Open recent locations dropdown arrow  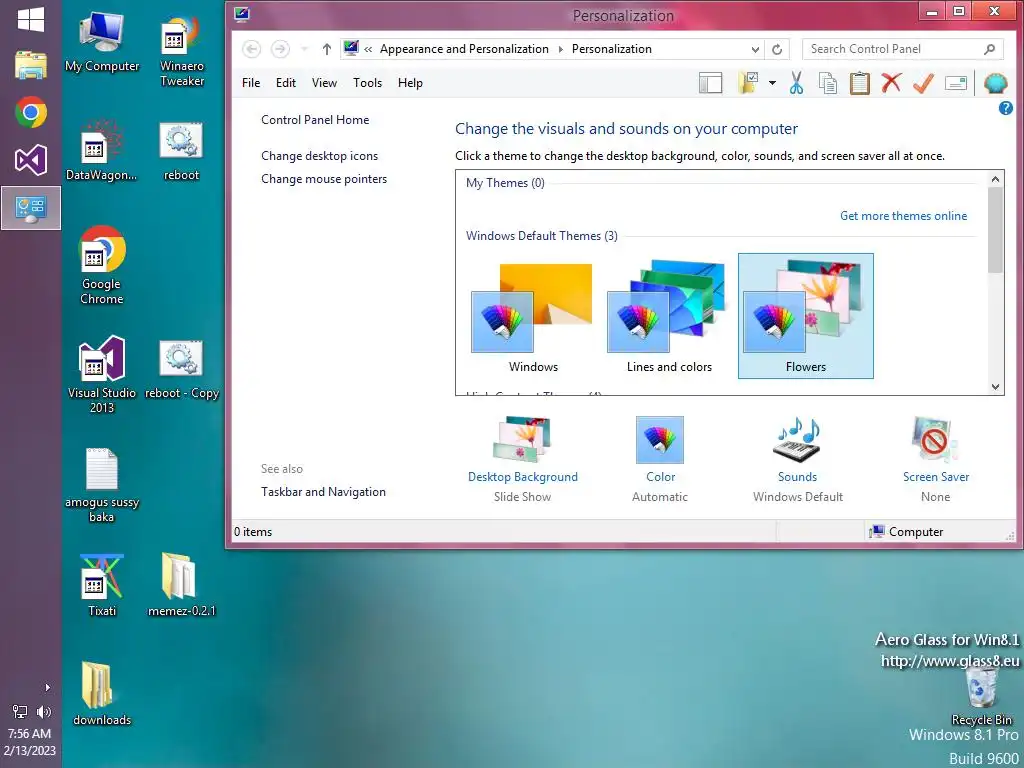(304, 49)
